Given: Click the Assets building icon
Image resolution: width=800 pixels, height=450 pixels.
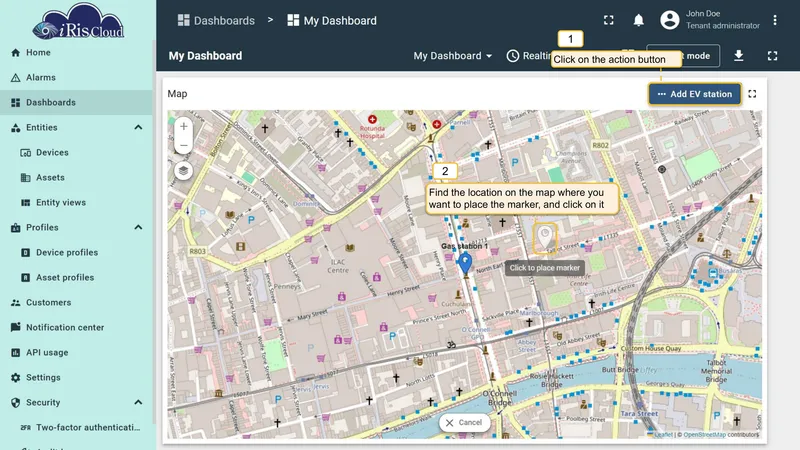Looking at the screenshot, I should [26, 178].
